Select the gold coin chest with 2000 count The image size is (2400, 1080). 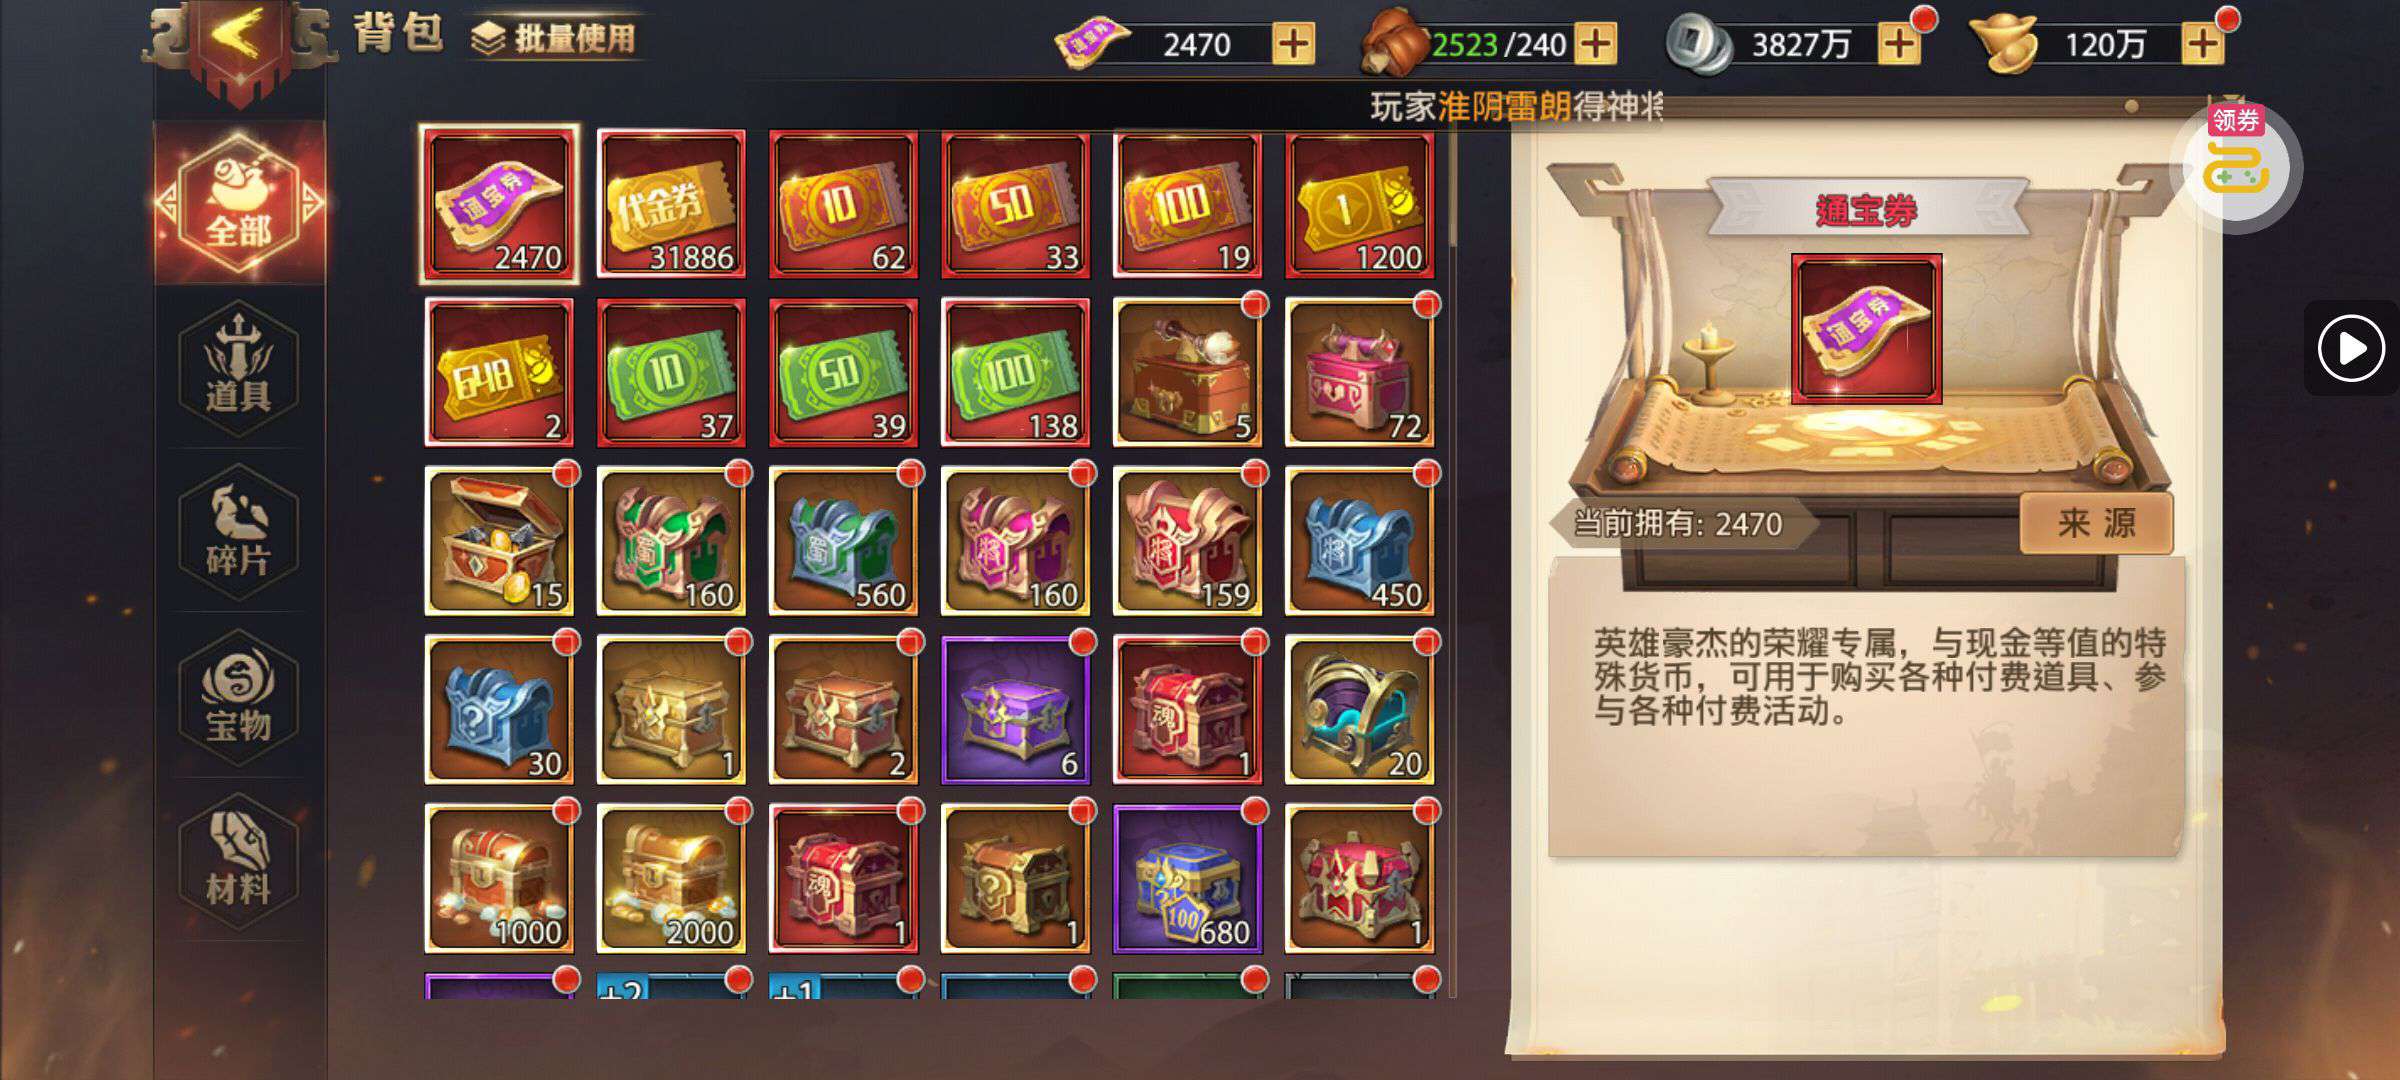tap(671, 878)
